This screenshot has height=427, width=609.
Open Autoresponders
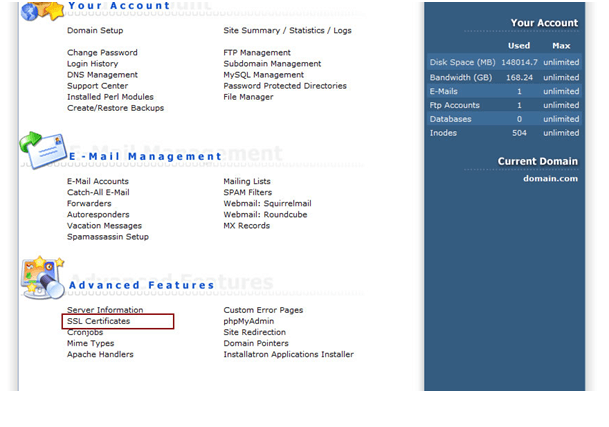click(x=98, y=214)
